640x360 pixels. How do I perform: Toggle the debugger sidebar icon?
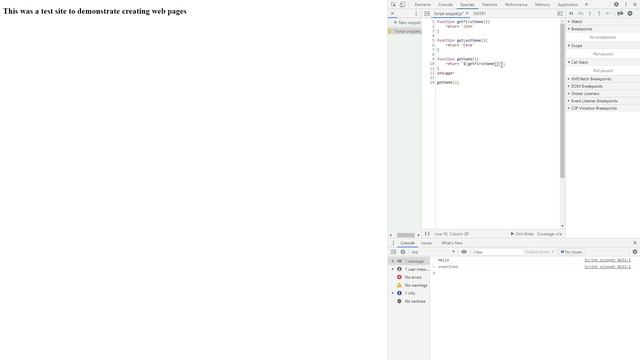click(x=560, y=13)
